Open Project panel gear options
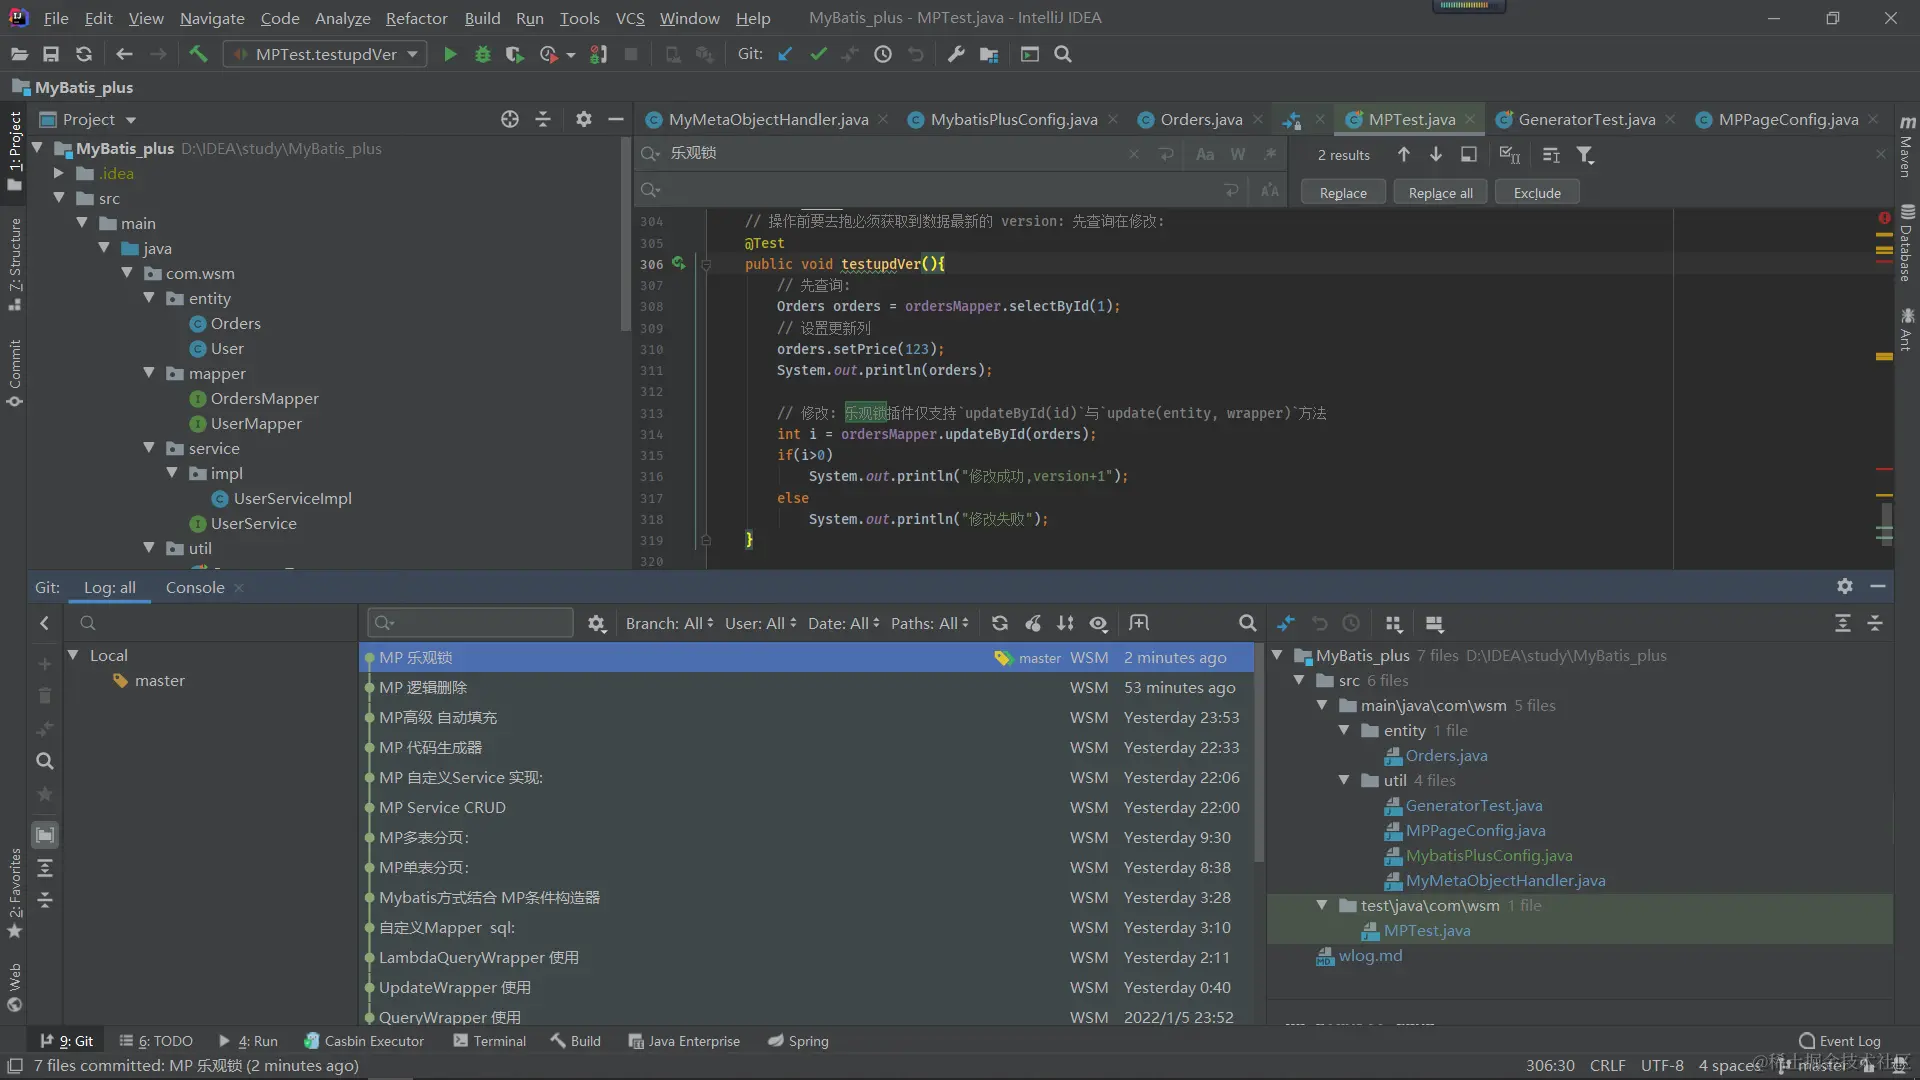Image resolution: width=1920 pixels, height=1080 pixels. click(x=584, y=120)
